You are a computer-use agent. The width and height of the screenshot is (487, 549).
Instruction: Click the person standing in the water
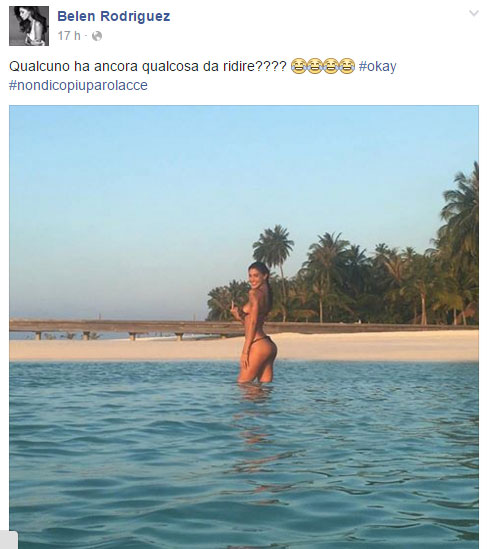point(257,322)
